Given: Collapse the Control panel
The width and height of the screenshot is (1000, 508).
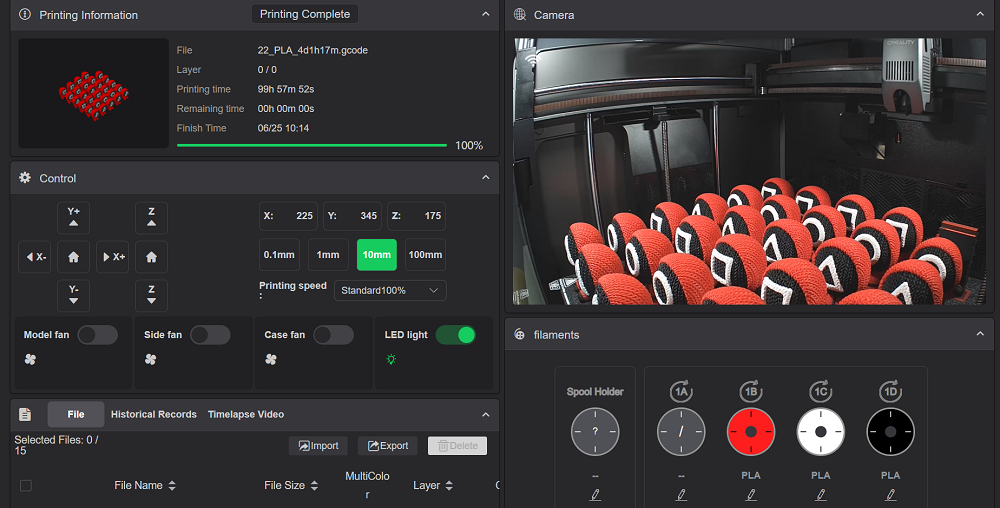Looking at the screenshot, I should (485, 178).
